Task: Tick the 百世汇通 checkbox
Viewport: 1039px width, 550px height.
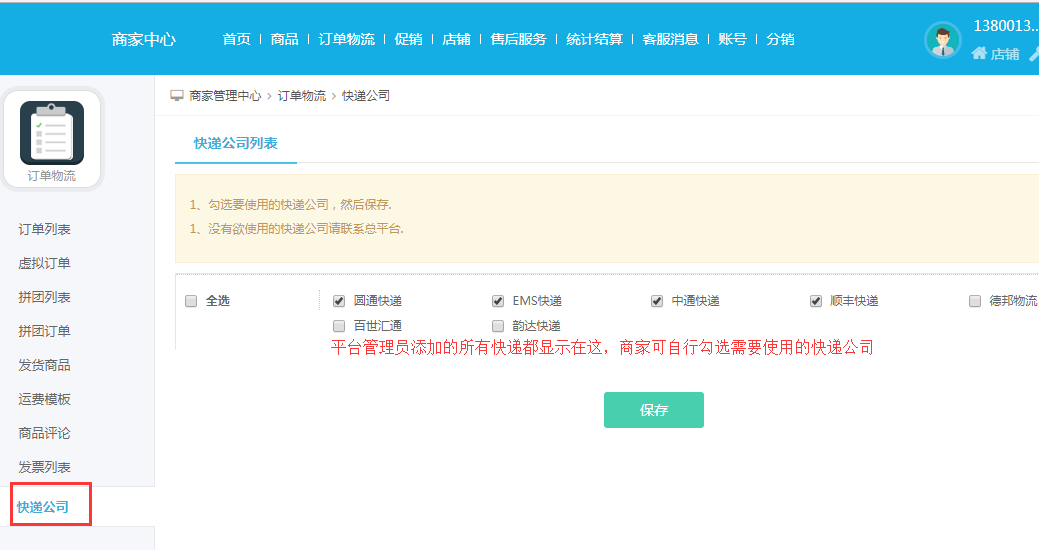Action: (x=338, y=326)
